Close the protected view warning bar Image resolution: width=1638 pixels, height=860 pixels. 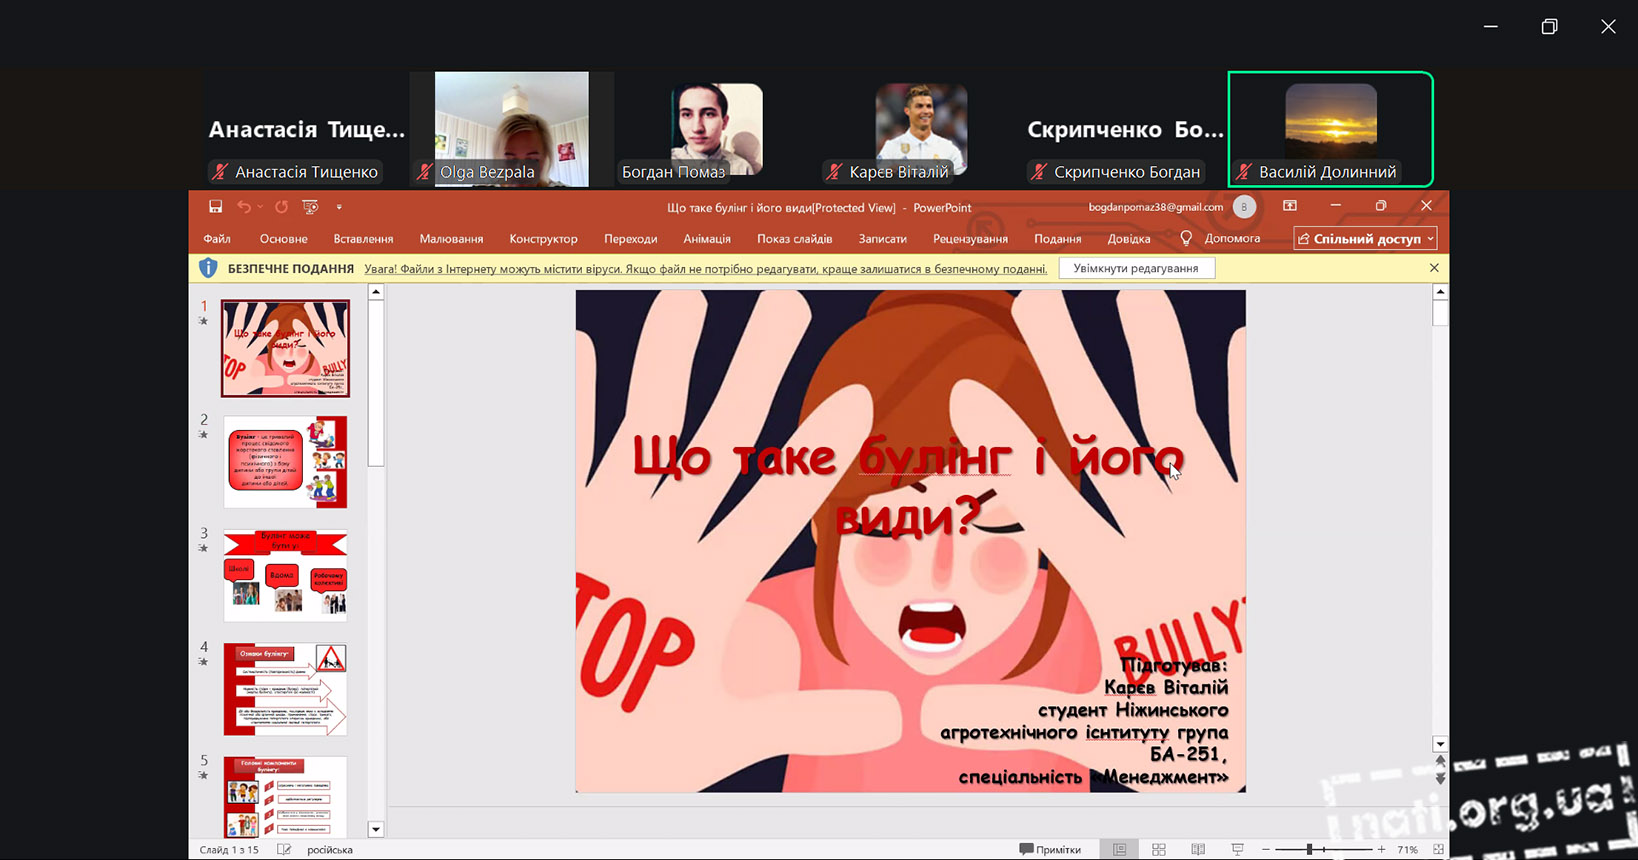click(x=1434, y=268)
